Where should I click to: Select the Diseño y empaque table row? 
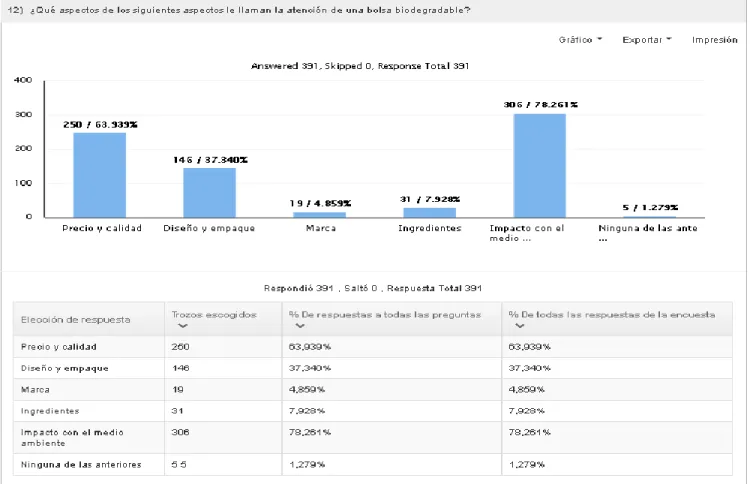(373, 368)
